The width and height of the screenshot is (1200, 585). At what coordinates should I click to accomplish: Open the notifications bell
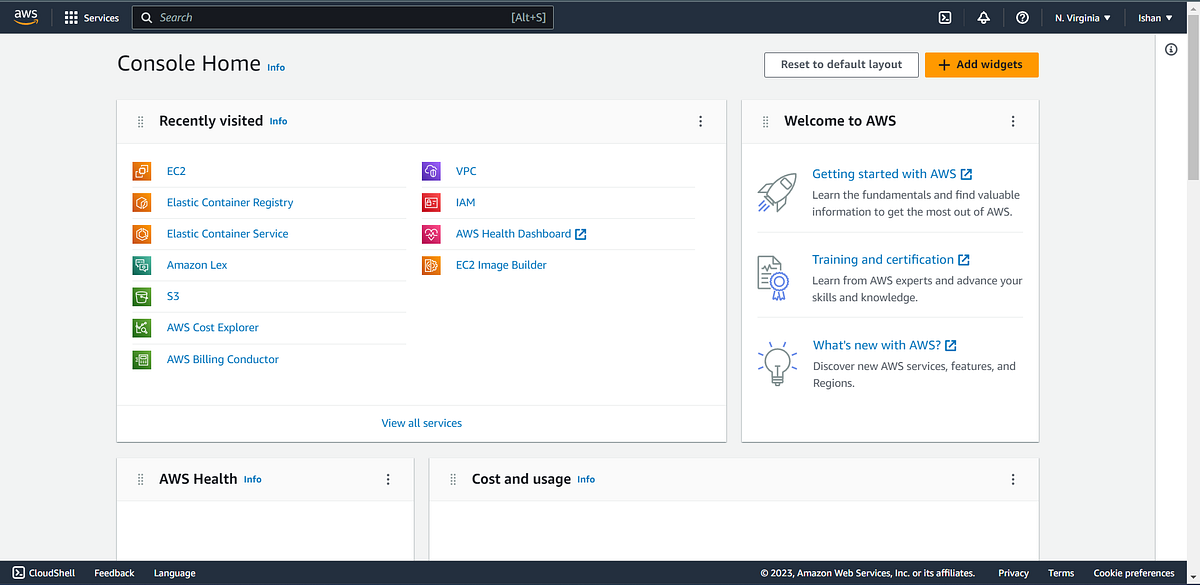(983, 17)
